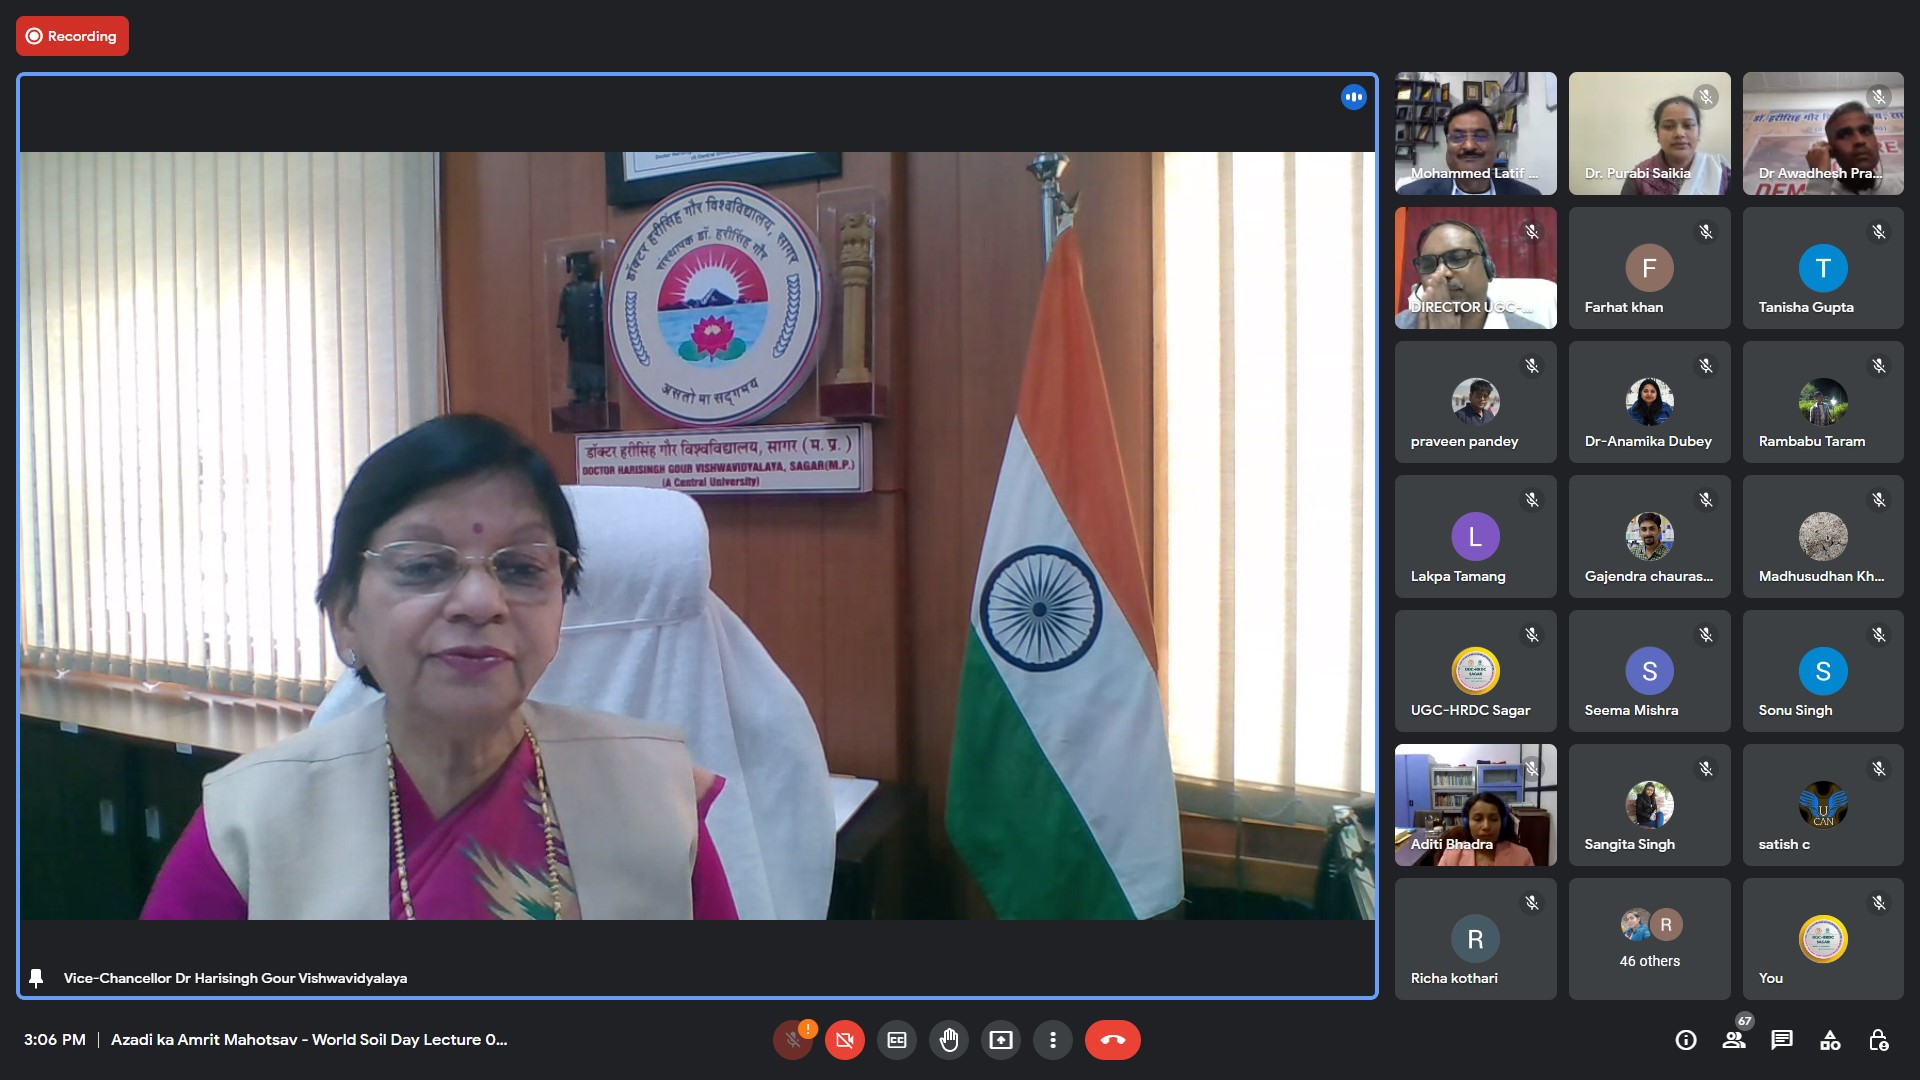Select the Aditi Bhadra video tile

click(x=1475, y=805)
